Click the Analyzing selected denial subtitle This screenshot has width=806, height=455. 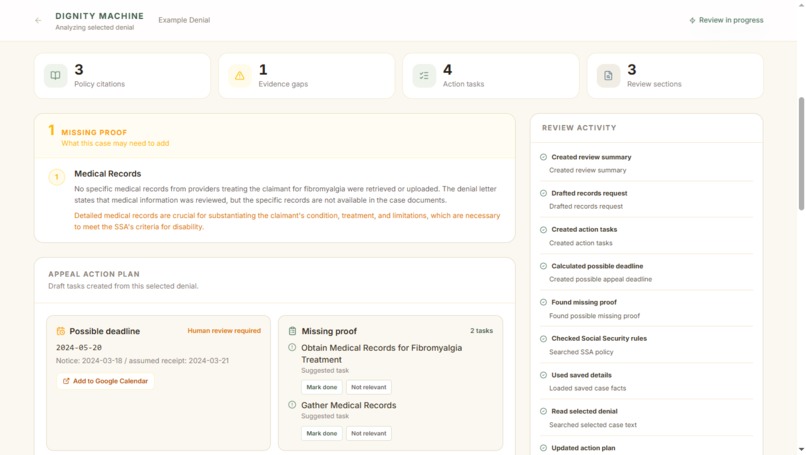tap(95, 28)
